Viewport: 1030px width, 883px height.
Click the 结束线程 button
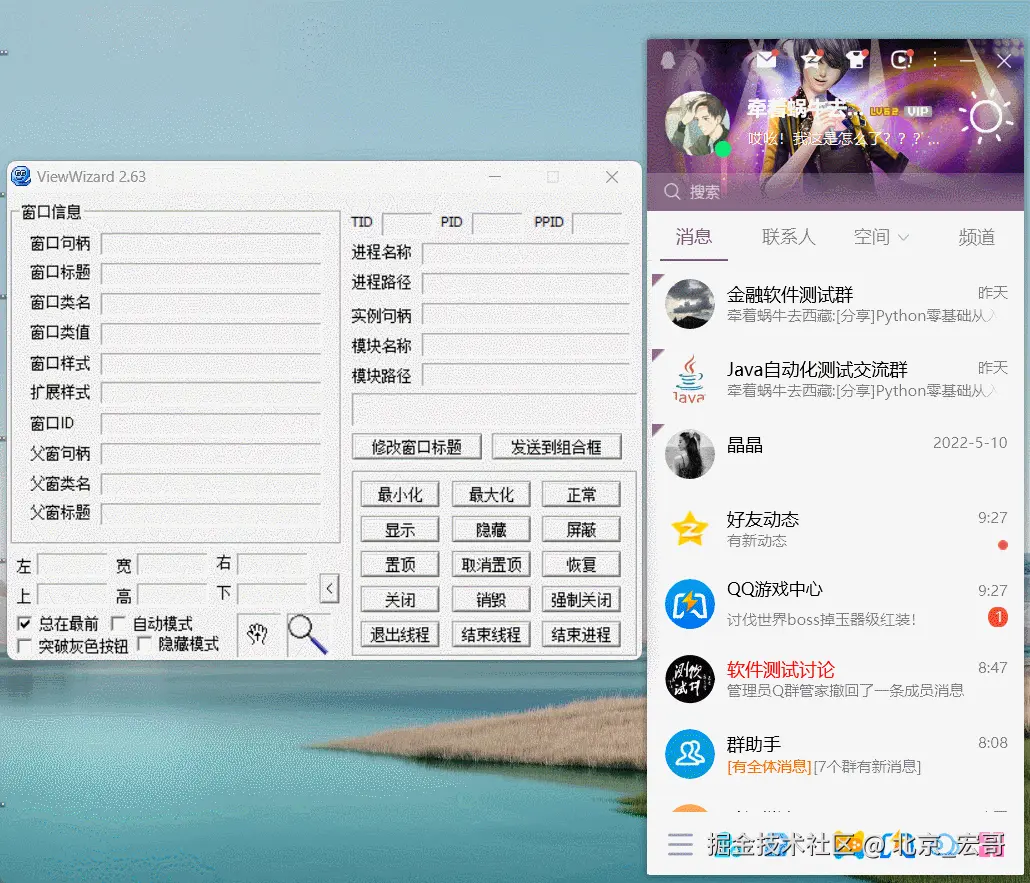tap(491, 635)
